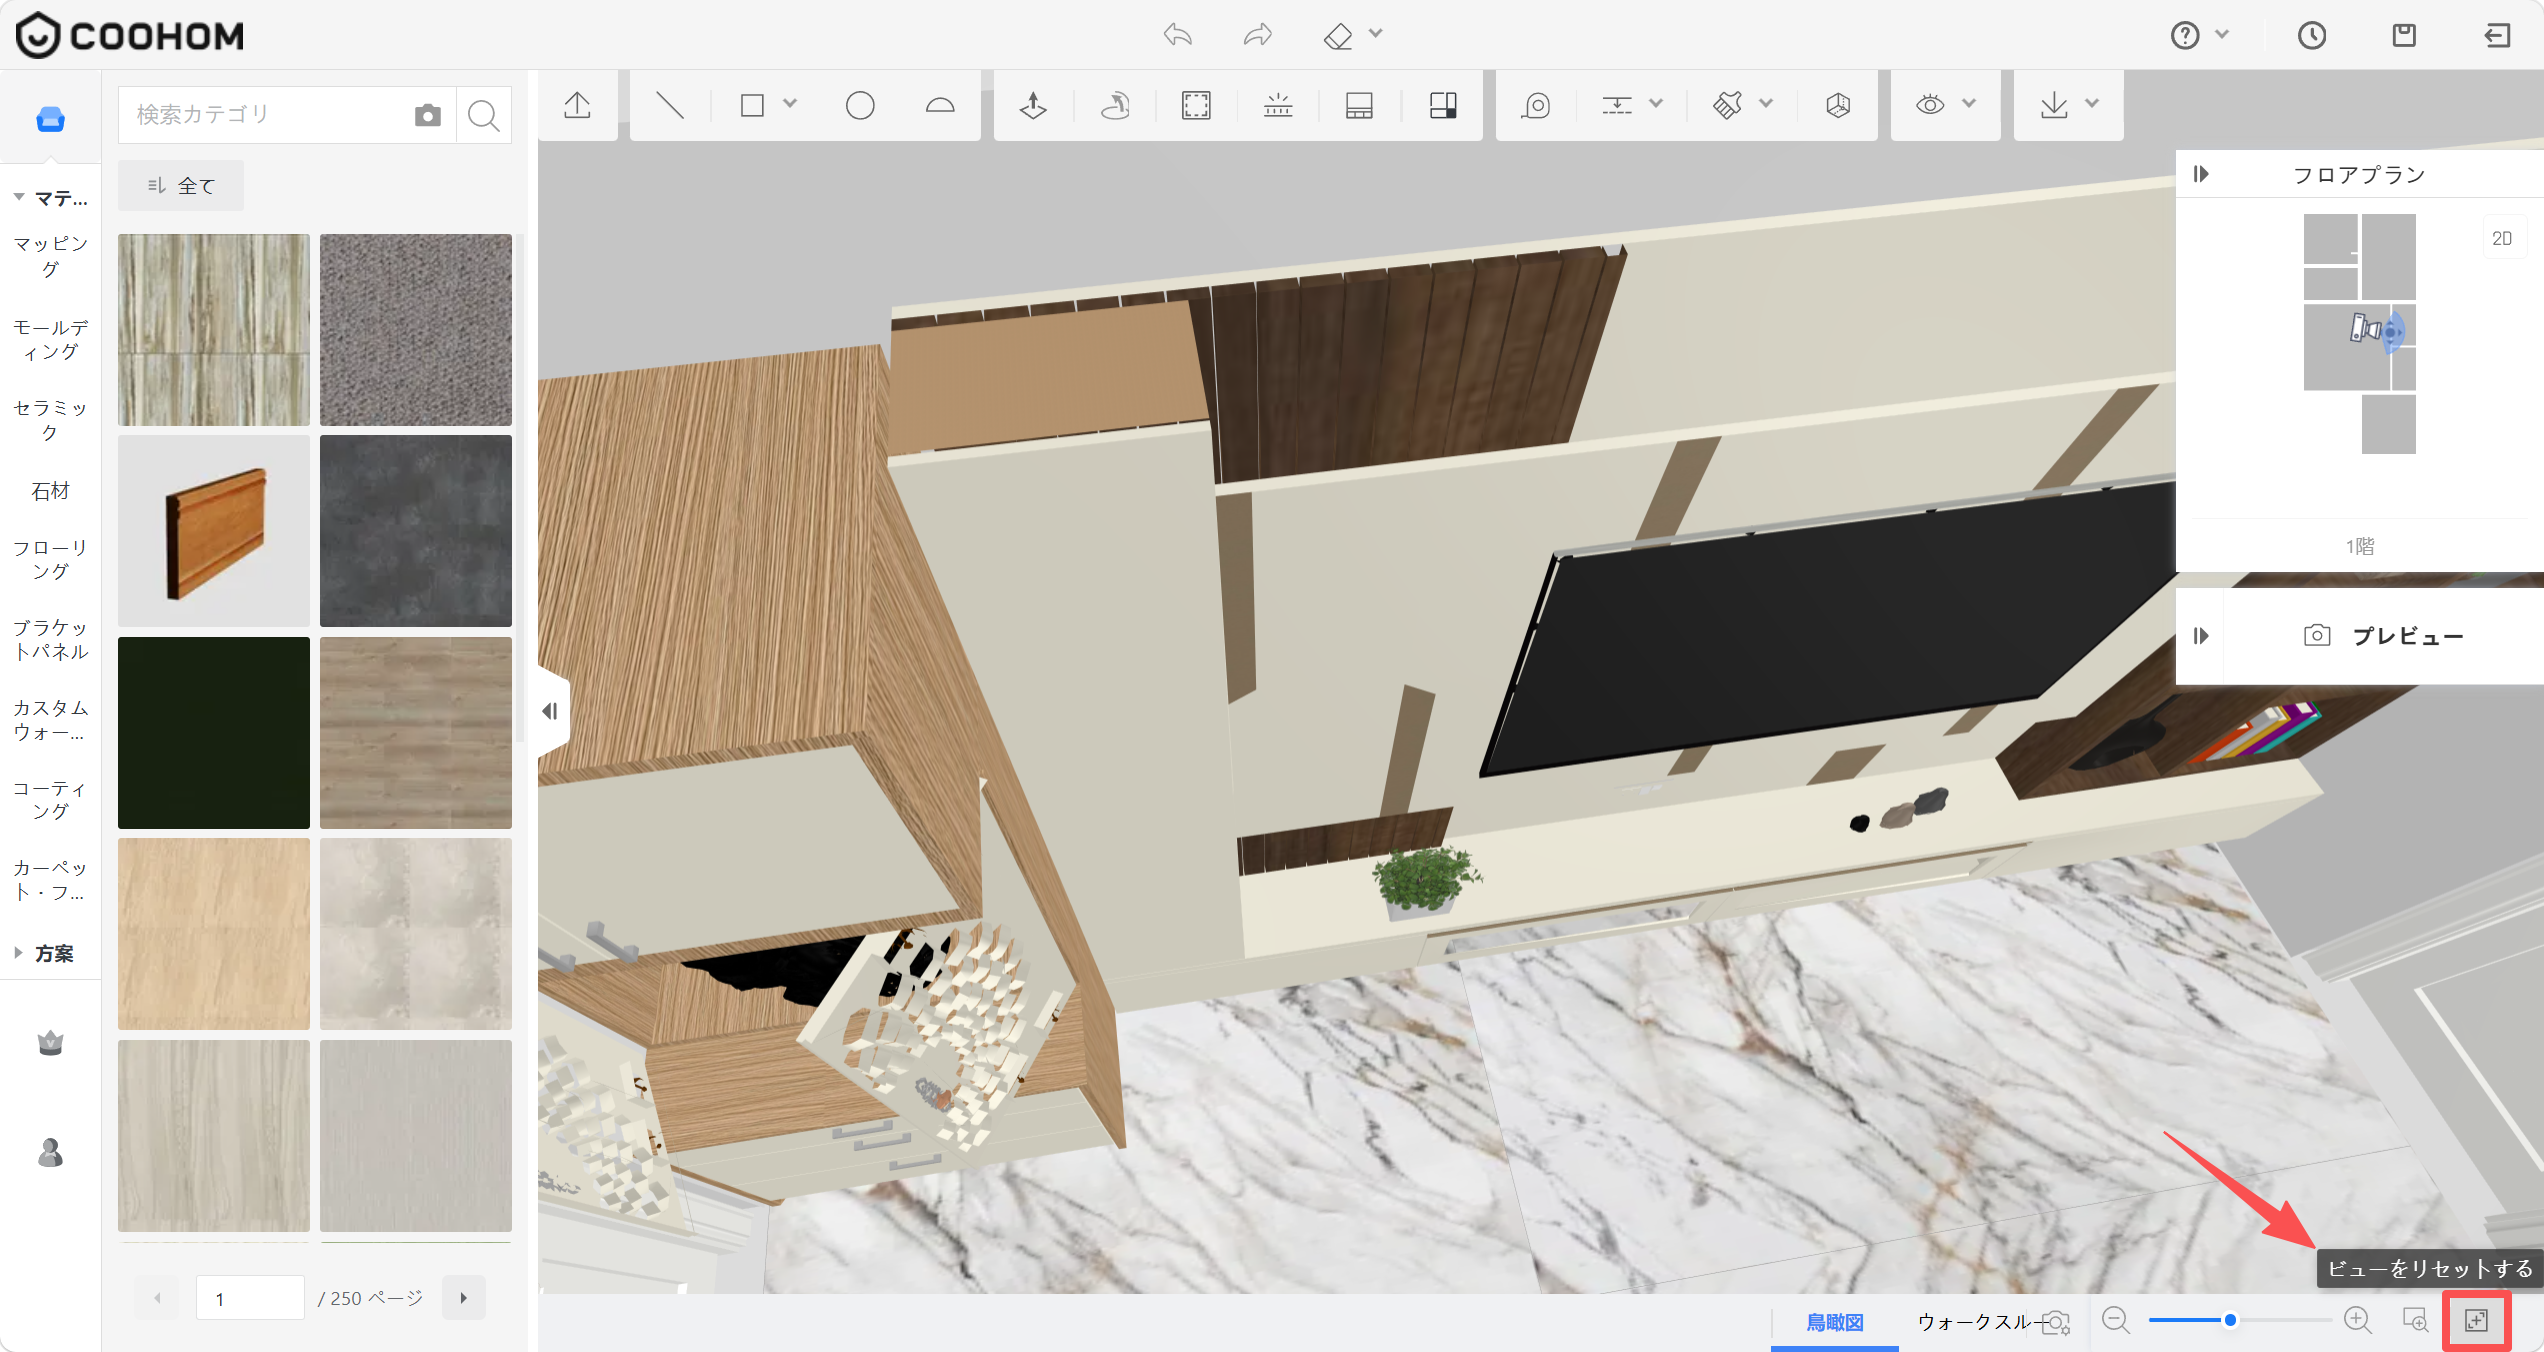The height and width of the screenshot is (1352, 2544).
Task: Open the help question mark icon
Action: tap(2185, 36)
